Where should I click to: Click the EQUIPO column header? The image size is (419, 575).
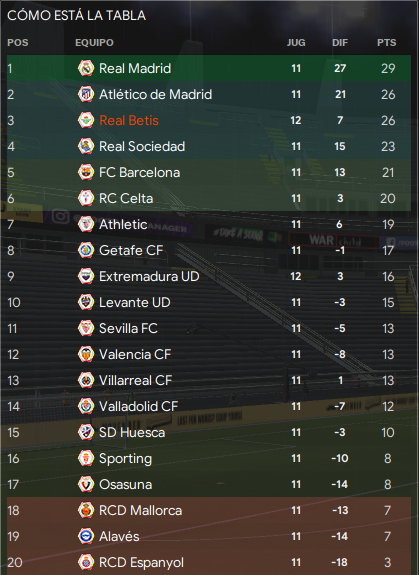[94, 43]
